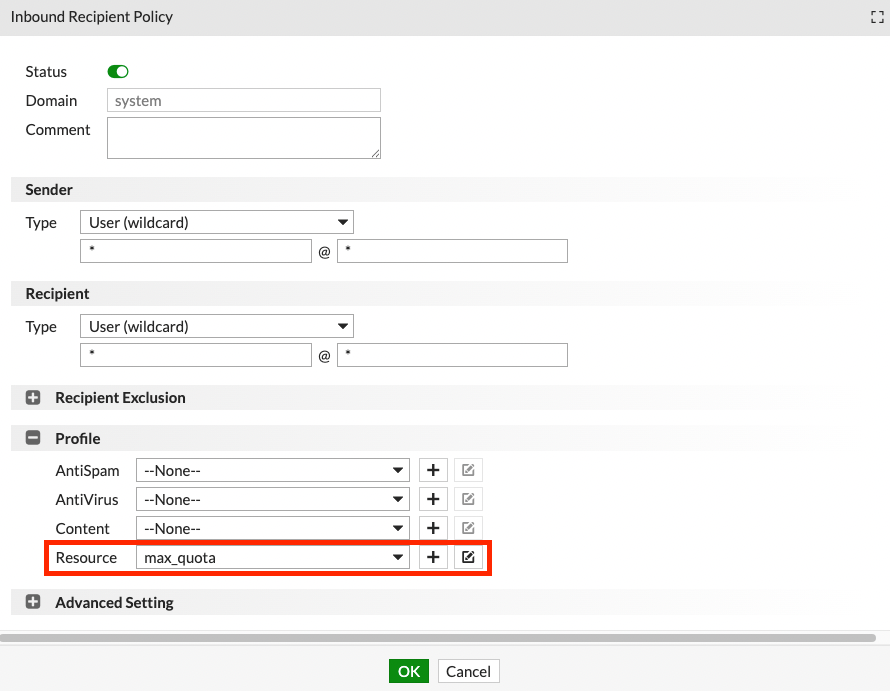Add a new Resource profile
The width and height of the screenshot is (890, 691).
click(x=432, y=557)
